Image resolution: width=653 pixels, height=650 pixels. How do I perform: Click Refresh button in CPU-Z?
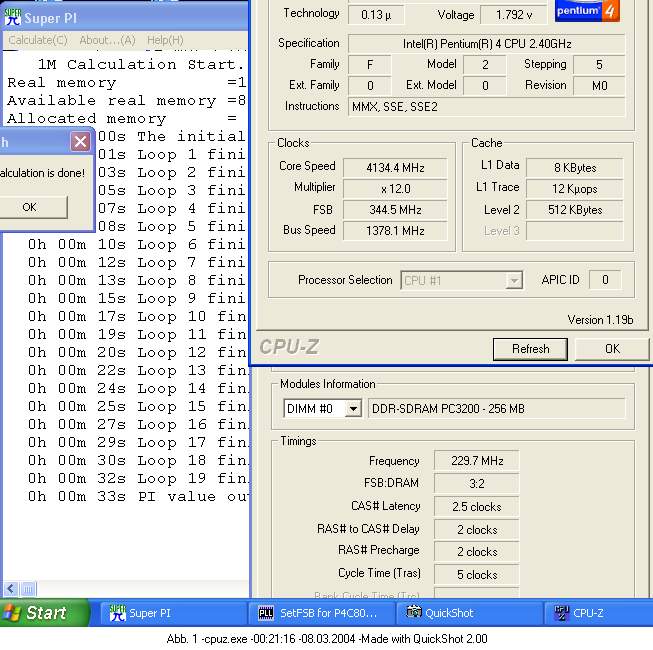(x=530, y=349)
